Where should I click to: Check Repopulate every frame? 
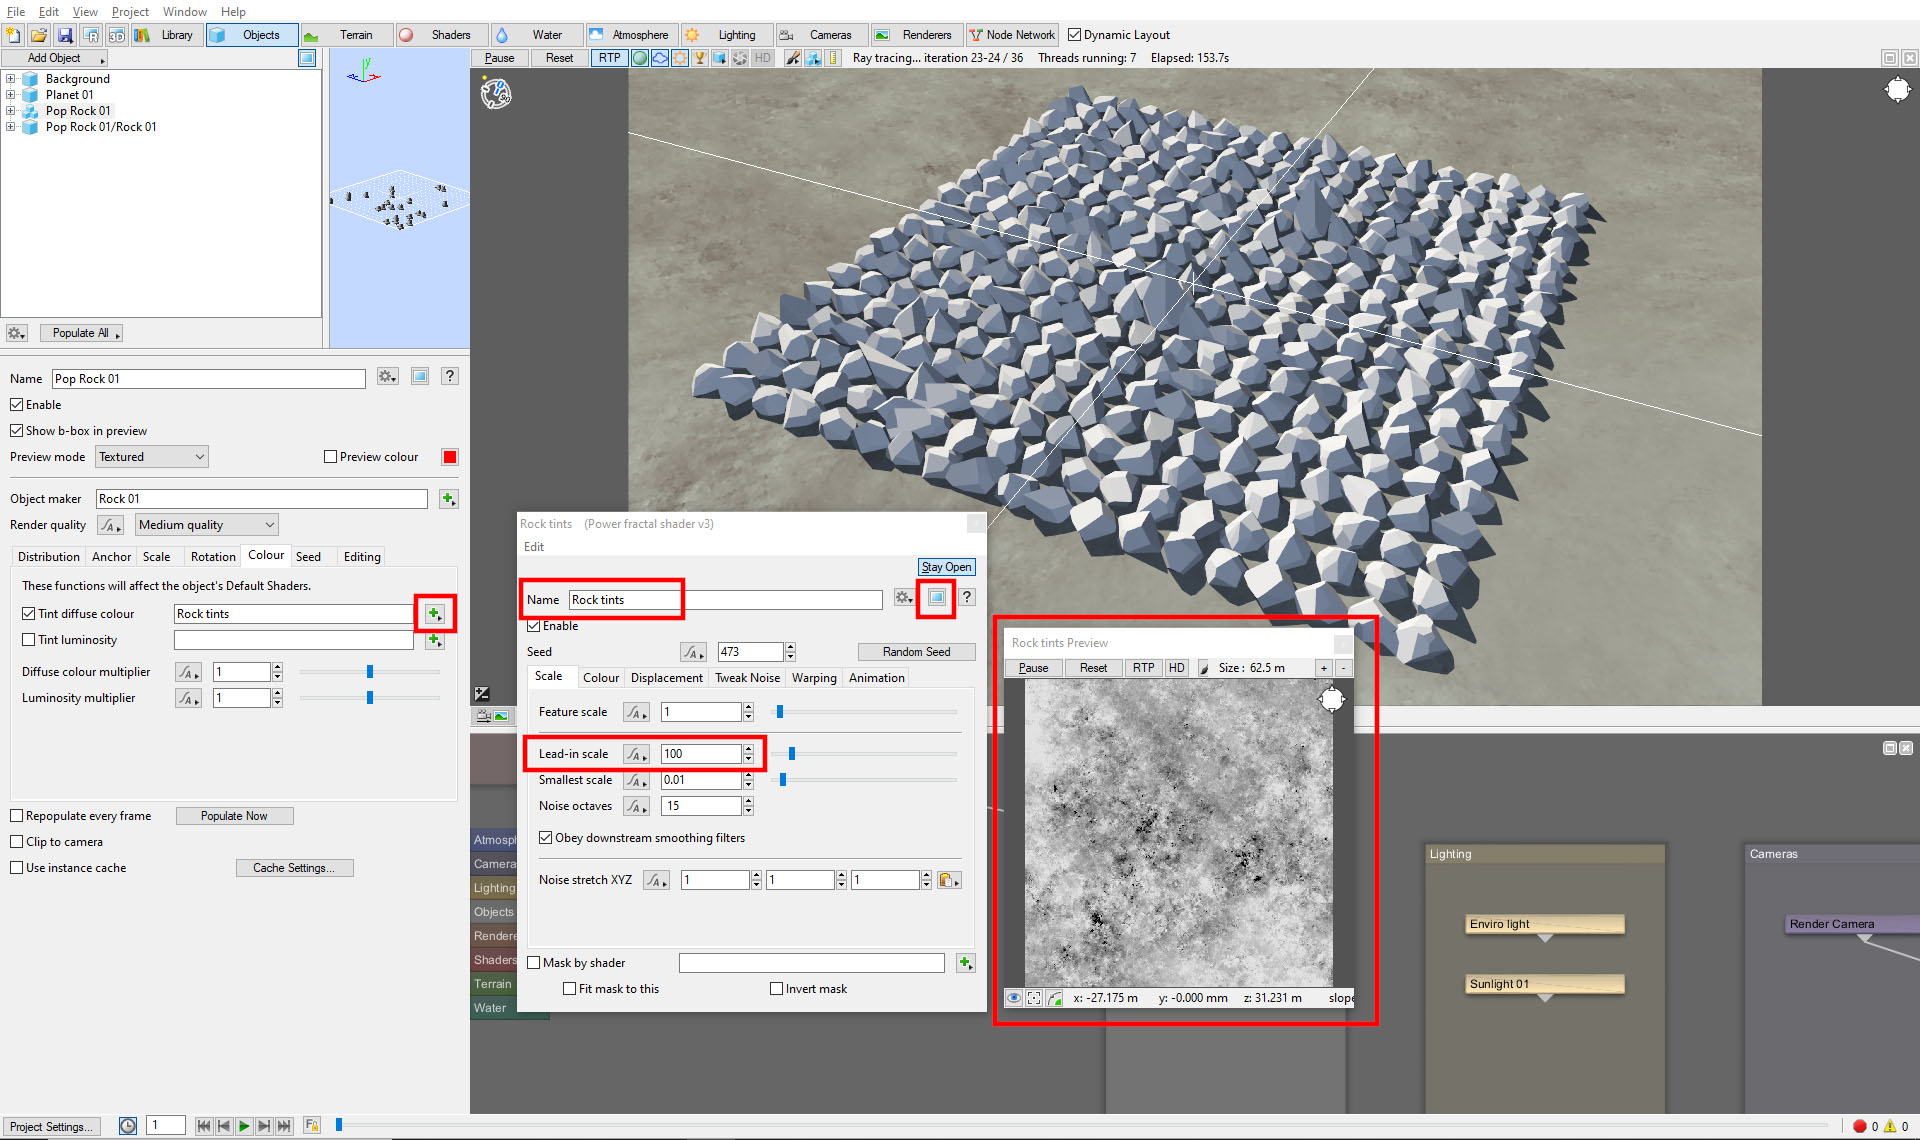click(x=17, y=816)
